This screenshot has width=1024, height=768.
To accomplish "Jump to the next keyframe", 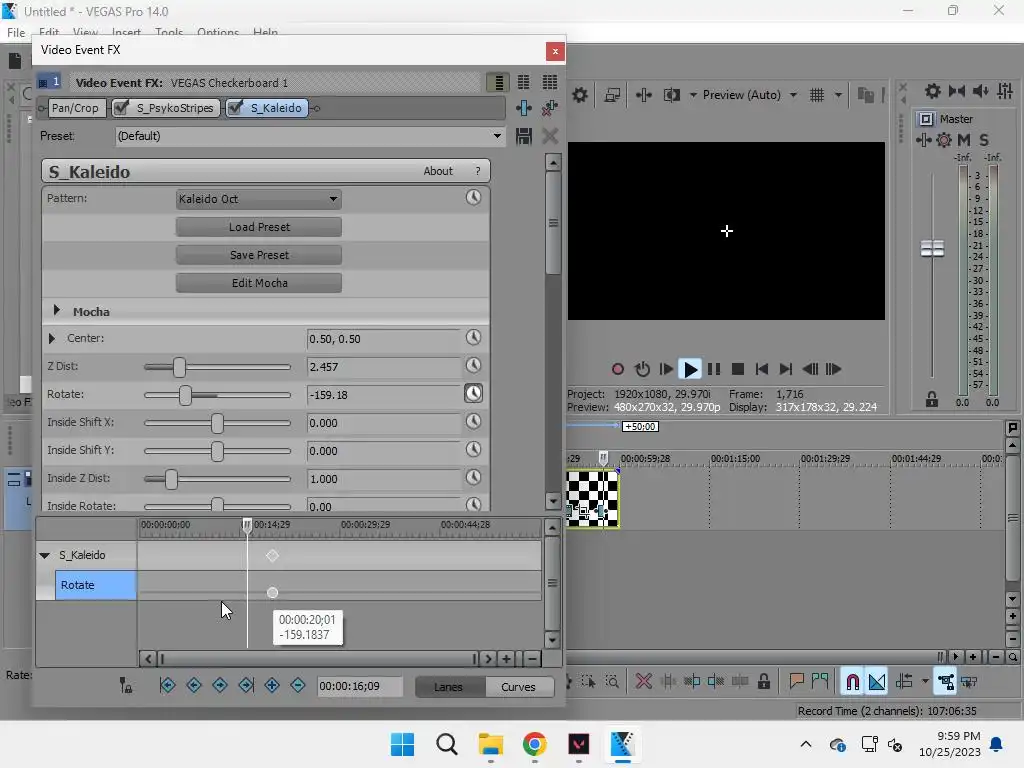I will pos(220,685).
